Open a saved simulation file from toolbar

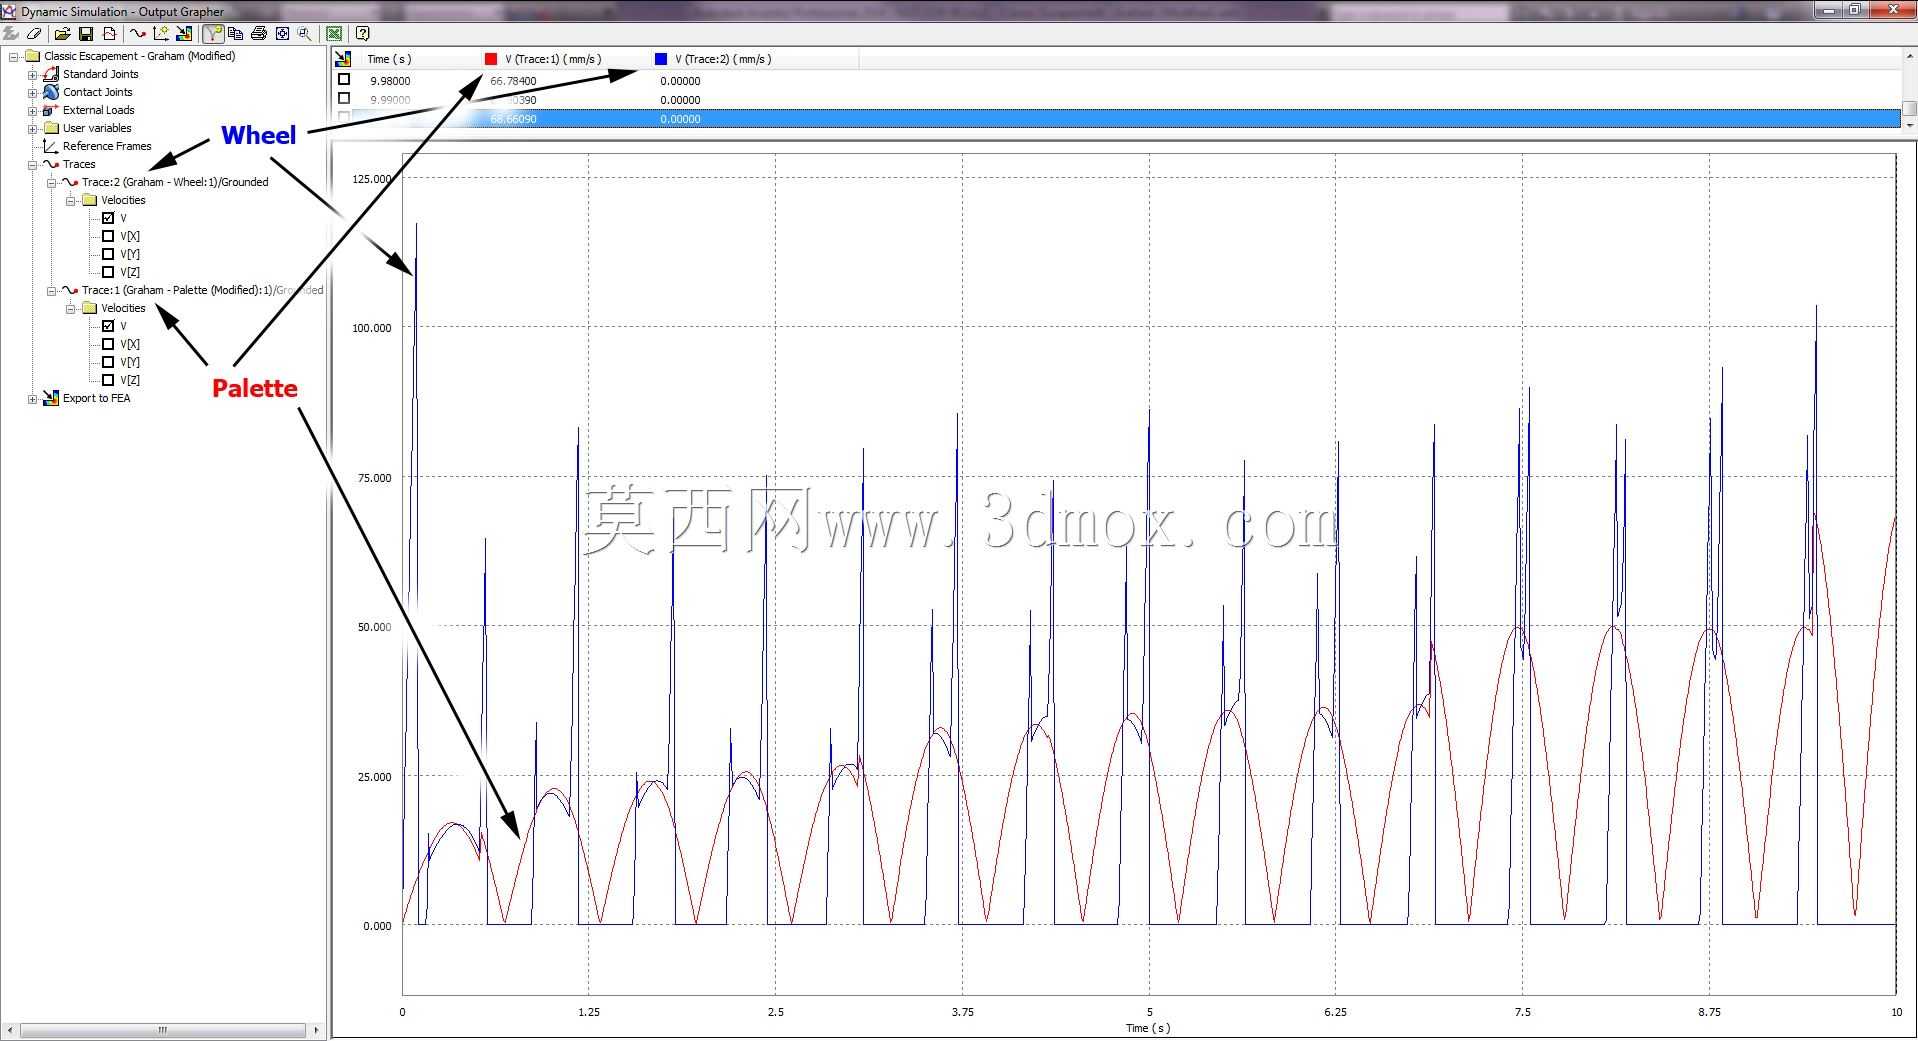coord(62,33)
